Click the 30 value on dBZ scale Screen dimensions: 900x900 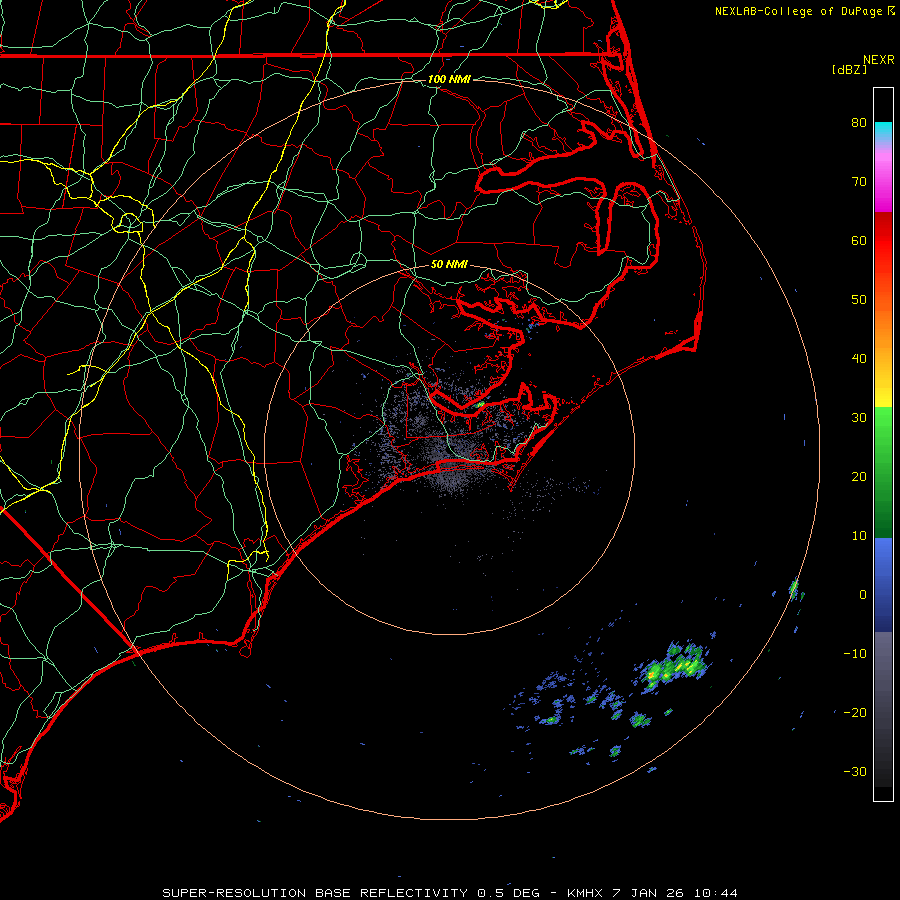click(859, 418)
